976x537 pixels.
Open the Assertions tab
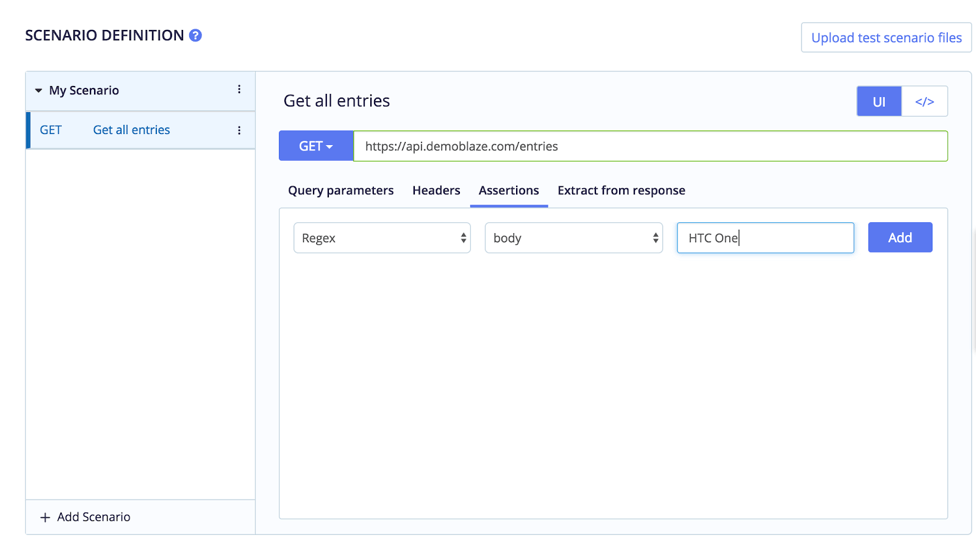509,190
